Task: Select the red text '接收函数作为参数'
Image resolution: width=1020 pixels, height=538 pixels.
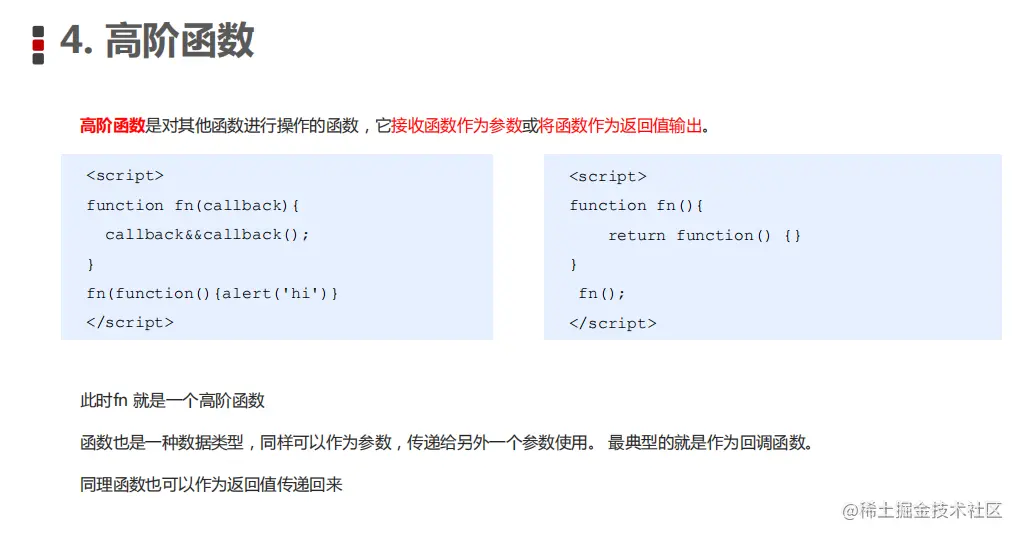Action: [x=456, y=126]
